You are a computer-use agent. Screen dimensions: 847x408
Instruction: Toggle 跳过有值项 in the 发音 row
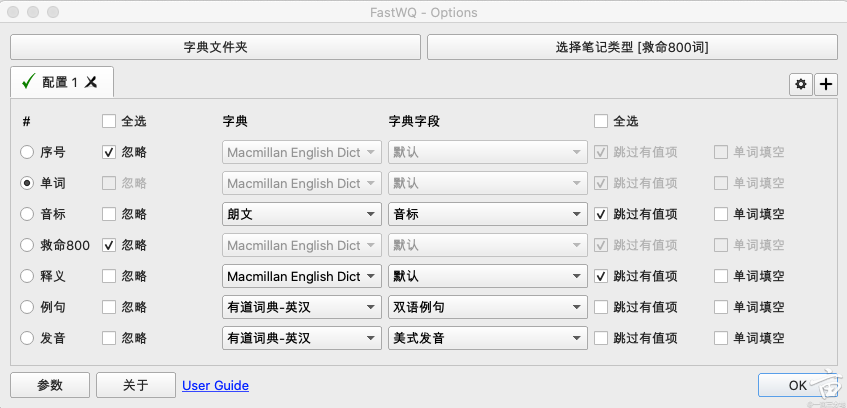pyautogui.click(x=601, y=338)
